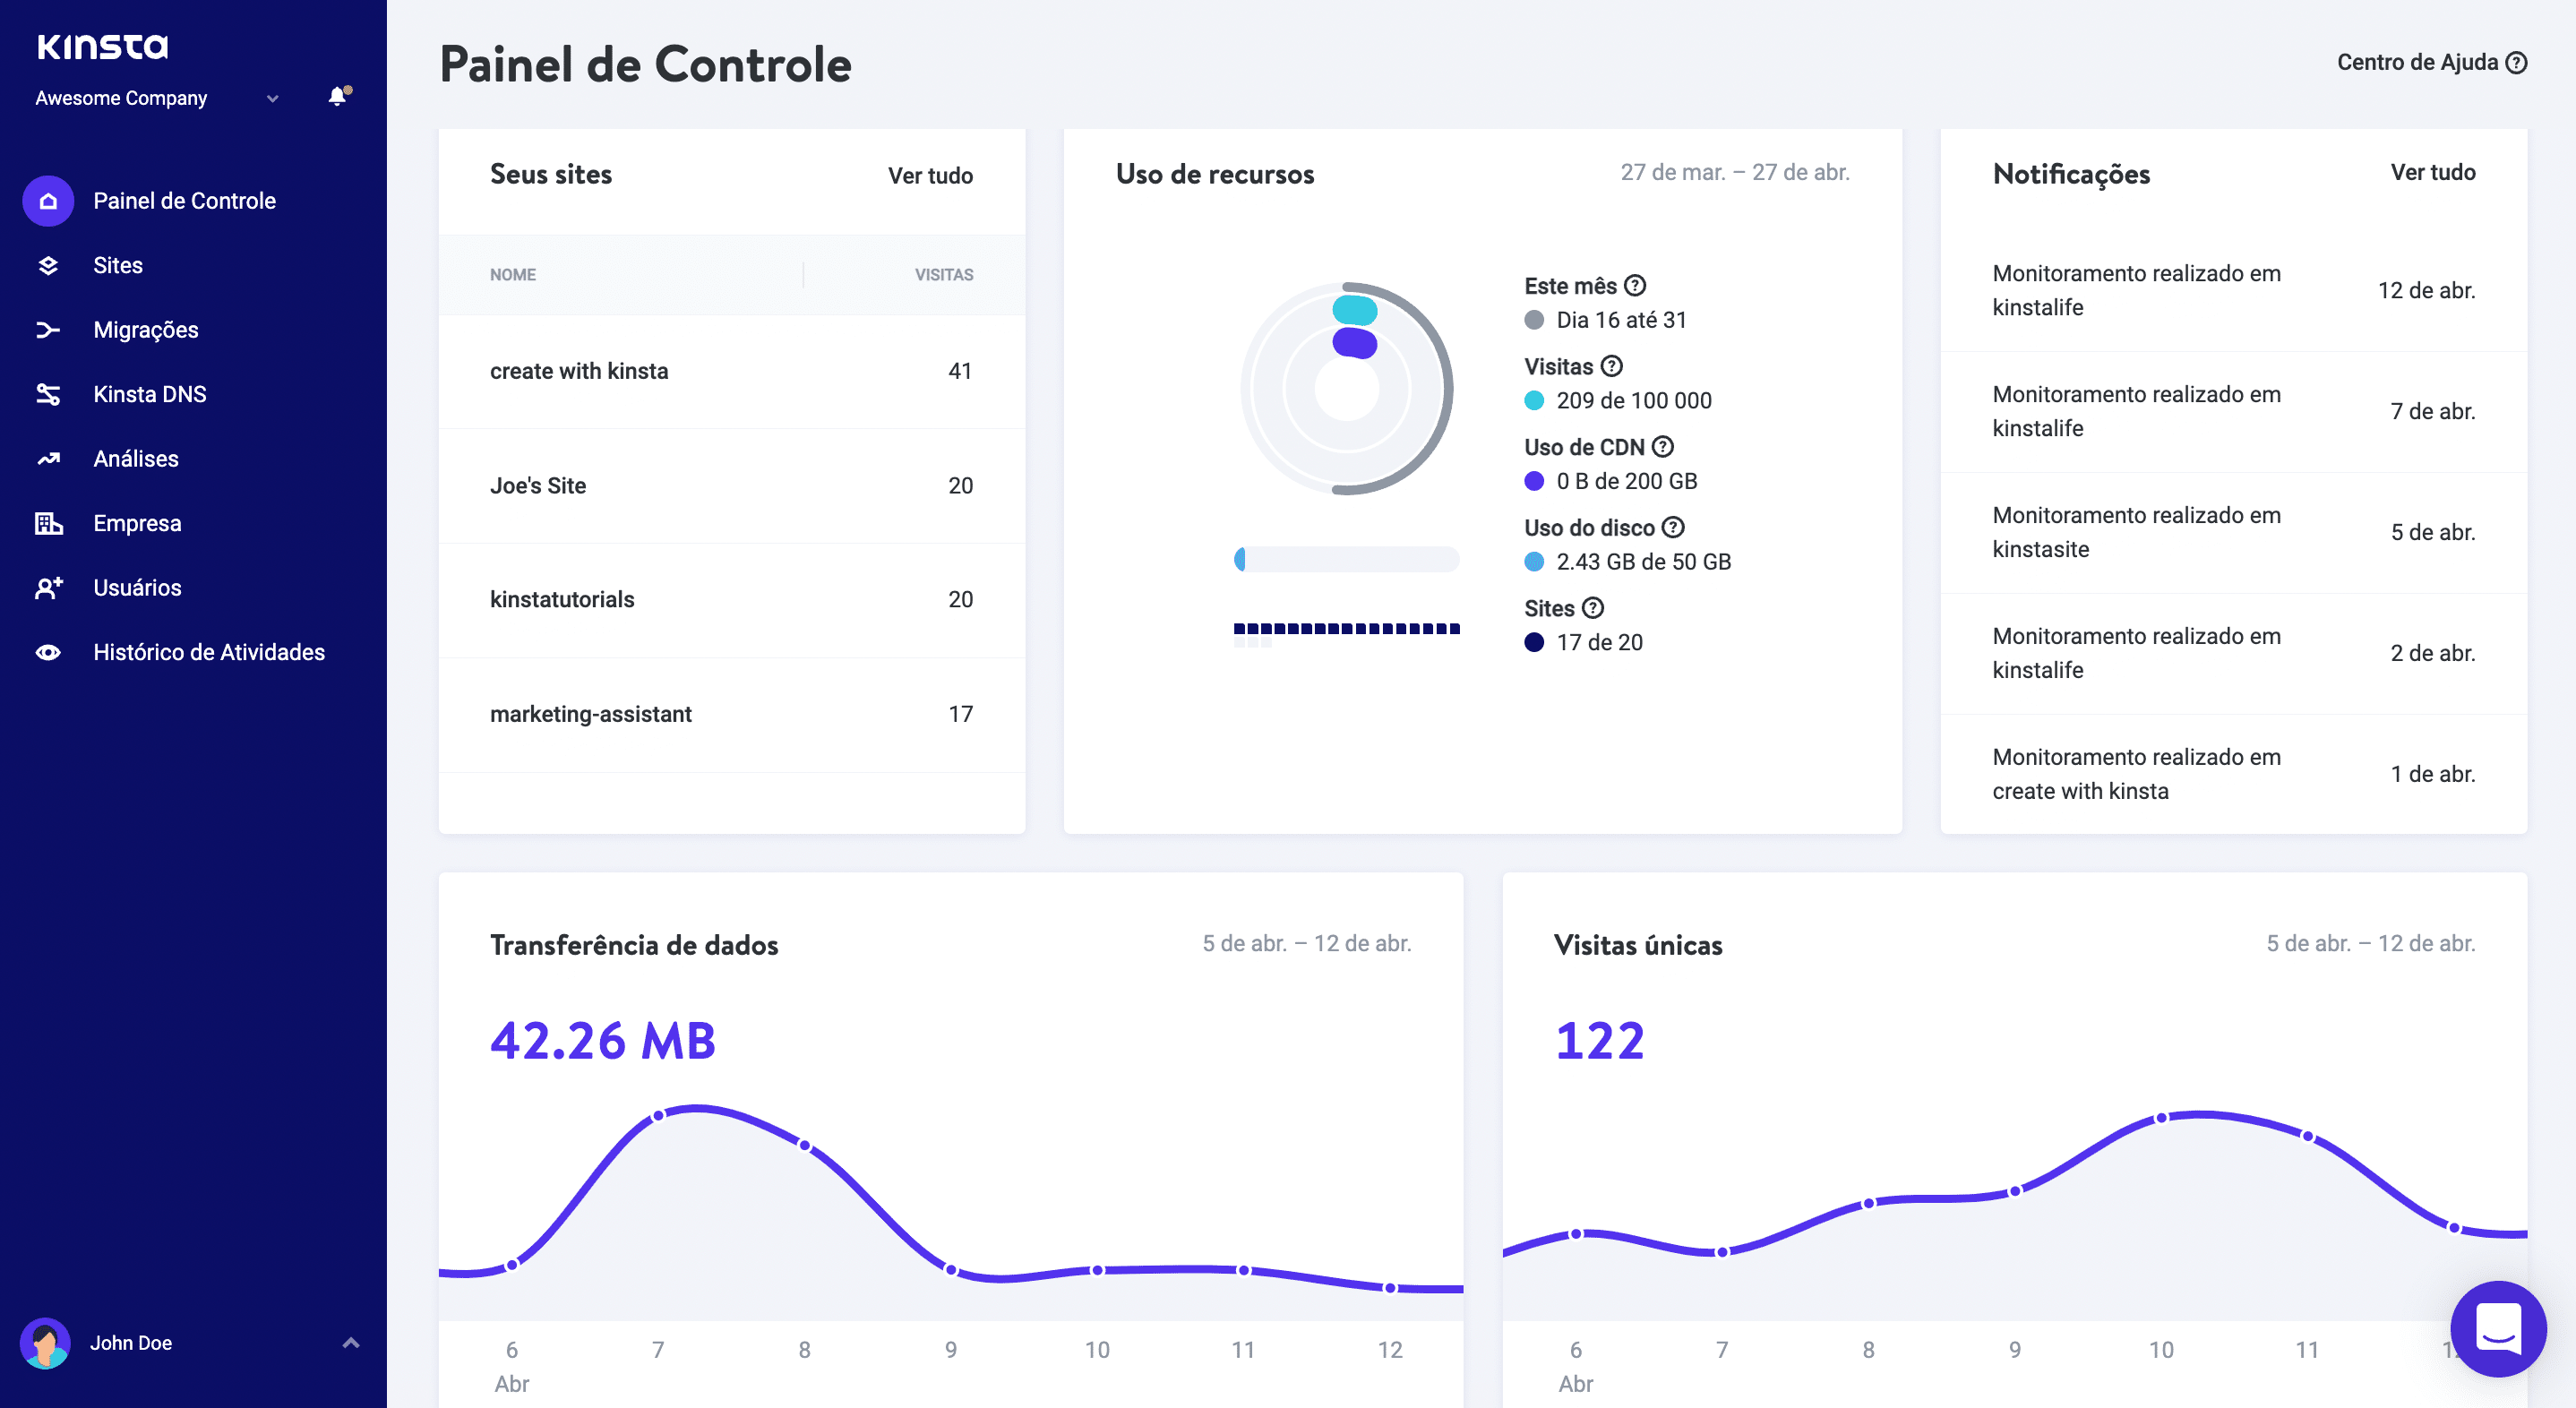Screen dimensions: 2576x1408
Task: Open the Sites usage help tooltip
Action: click(x=1593, y=608)
